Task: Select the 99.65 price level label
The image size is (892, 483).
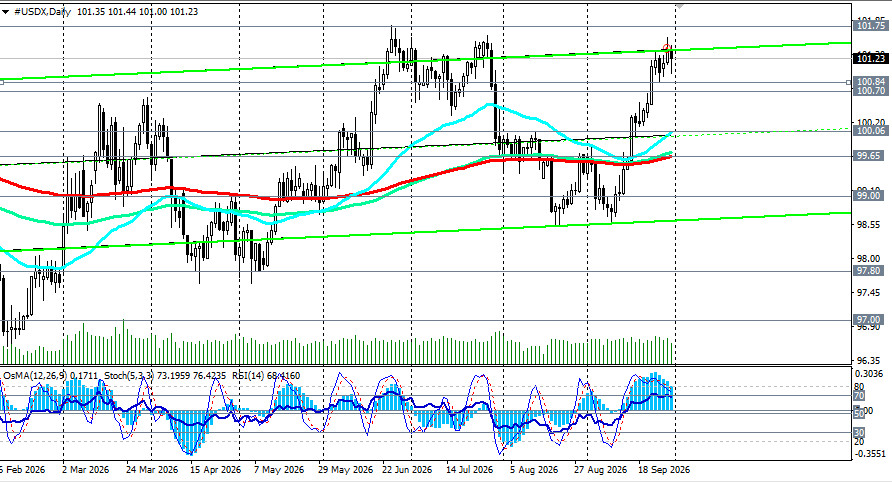Action: pos(868,156)
